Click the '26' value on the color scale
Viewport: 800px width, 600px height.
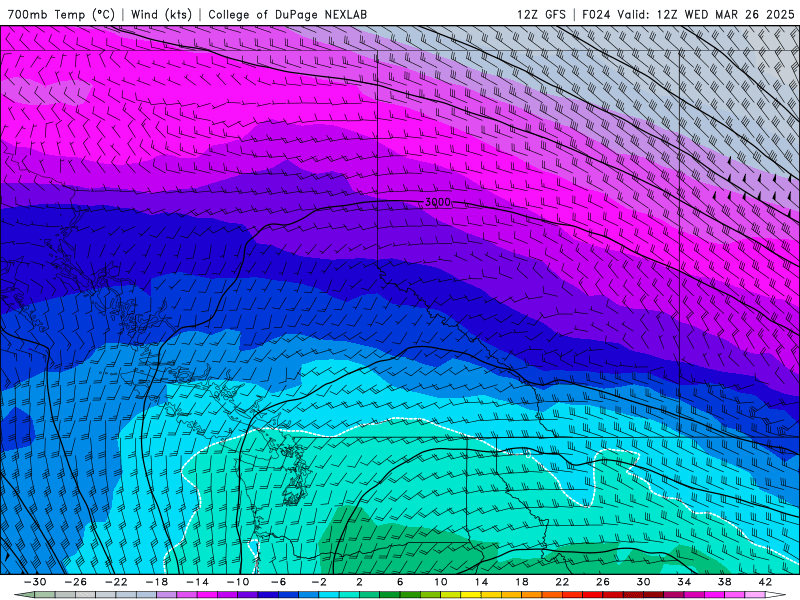tap(603, 582)
